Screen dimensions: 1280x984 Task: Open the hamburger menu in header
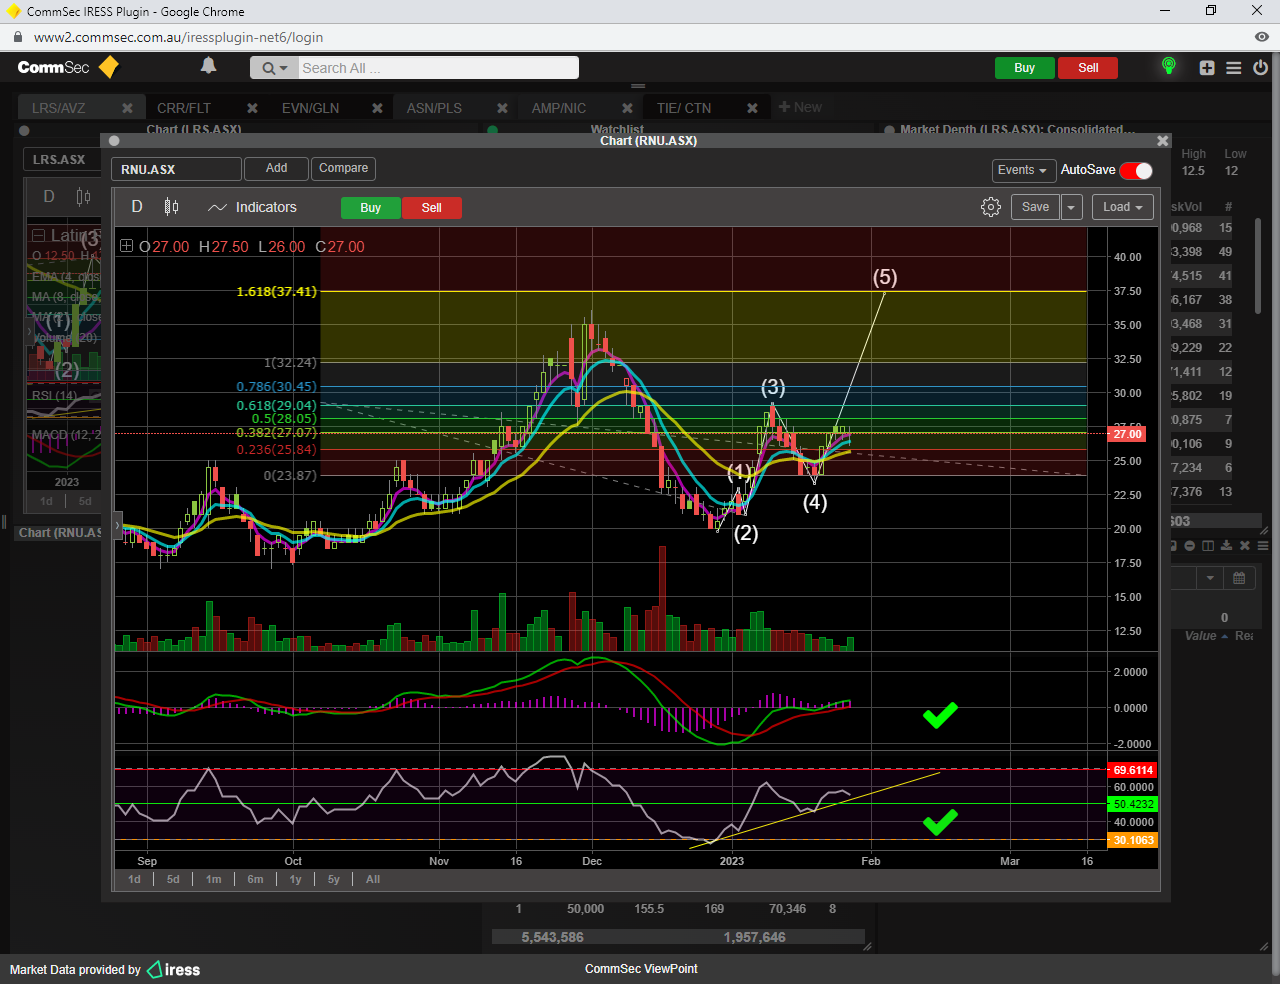[1234, 68]
